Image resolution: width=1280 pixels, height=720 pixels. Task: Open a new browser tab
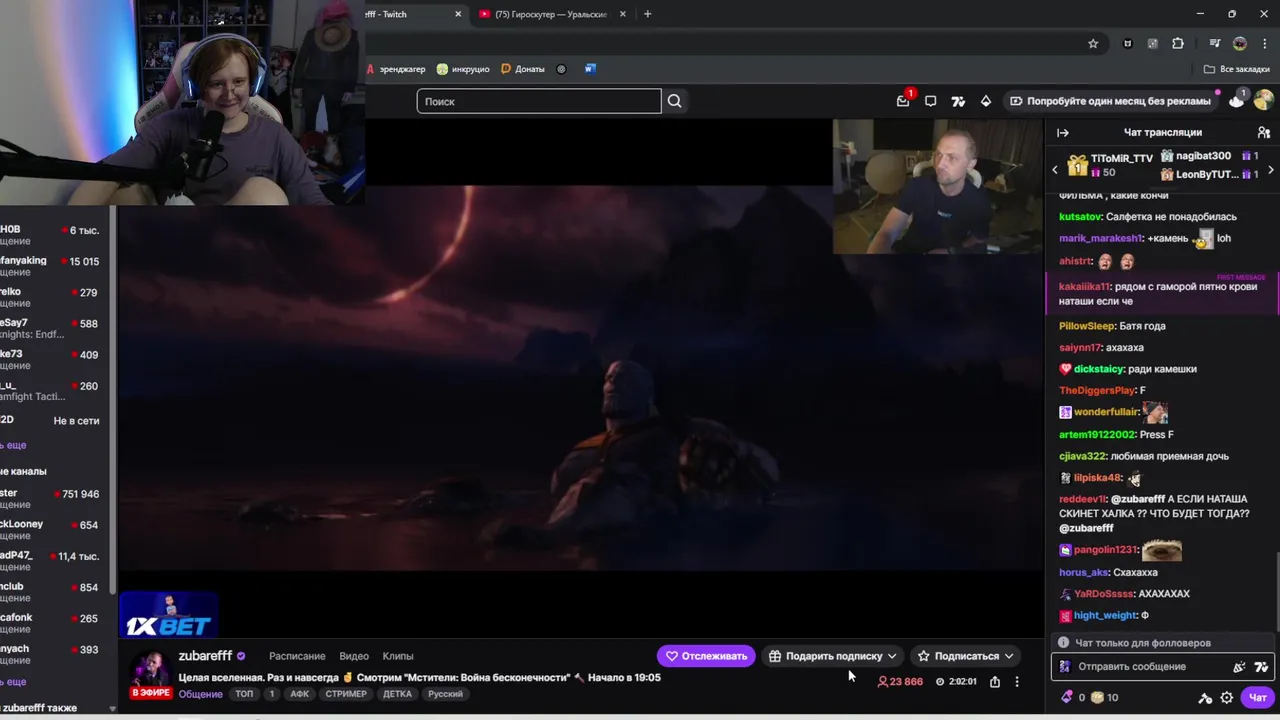(647, 14)
